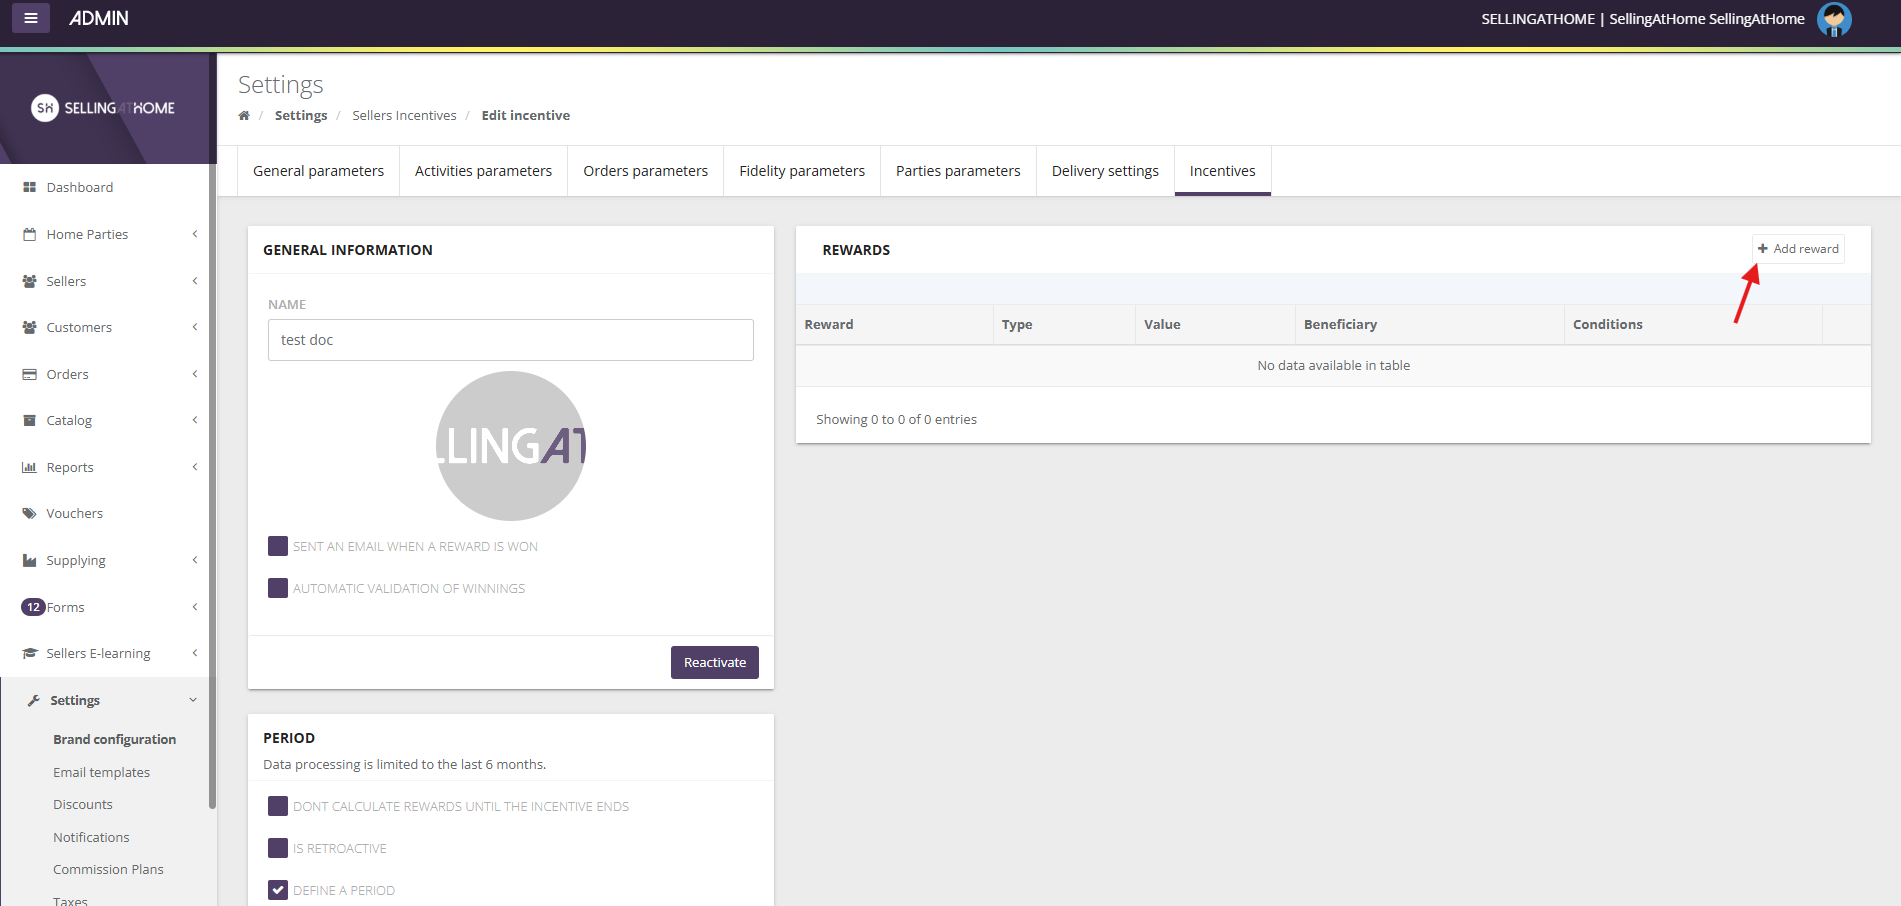
Task: Open Email templates settings
Action: point(101,772)
